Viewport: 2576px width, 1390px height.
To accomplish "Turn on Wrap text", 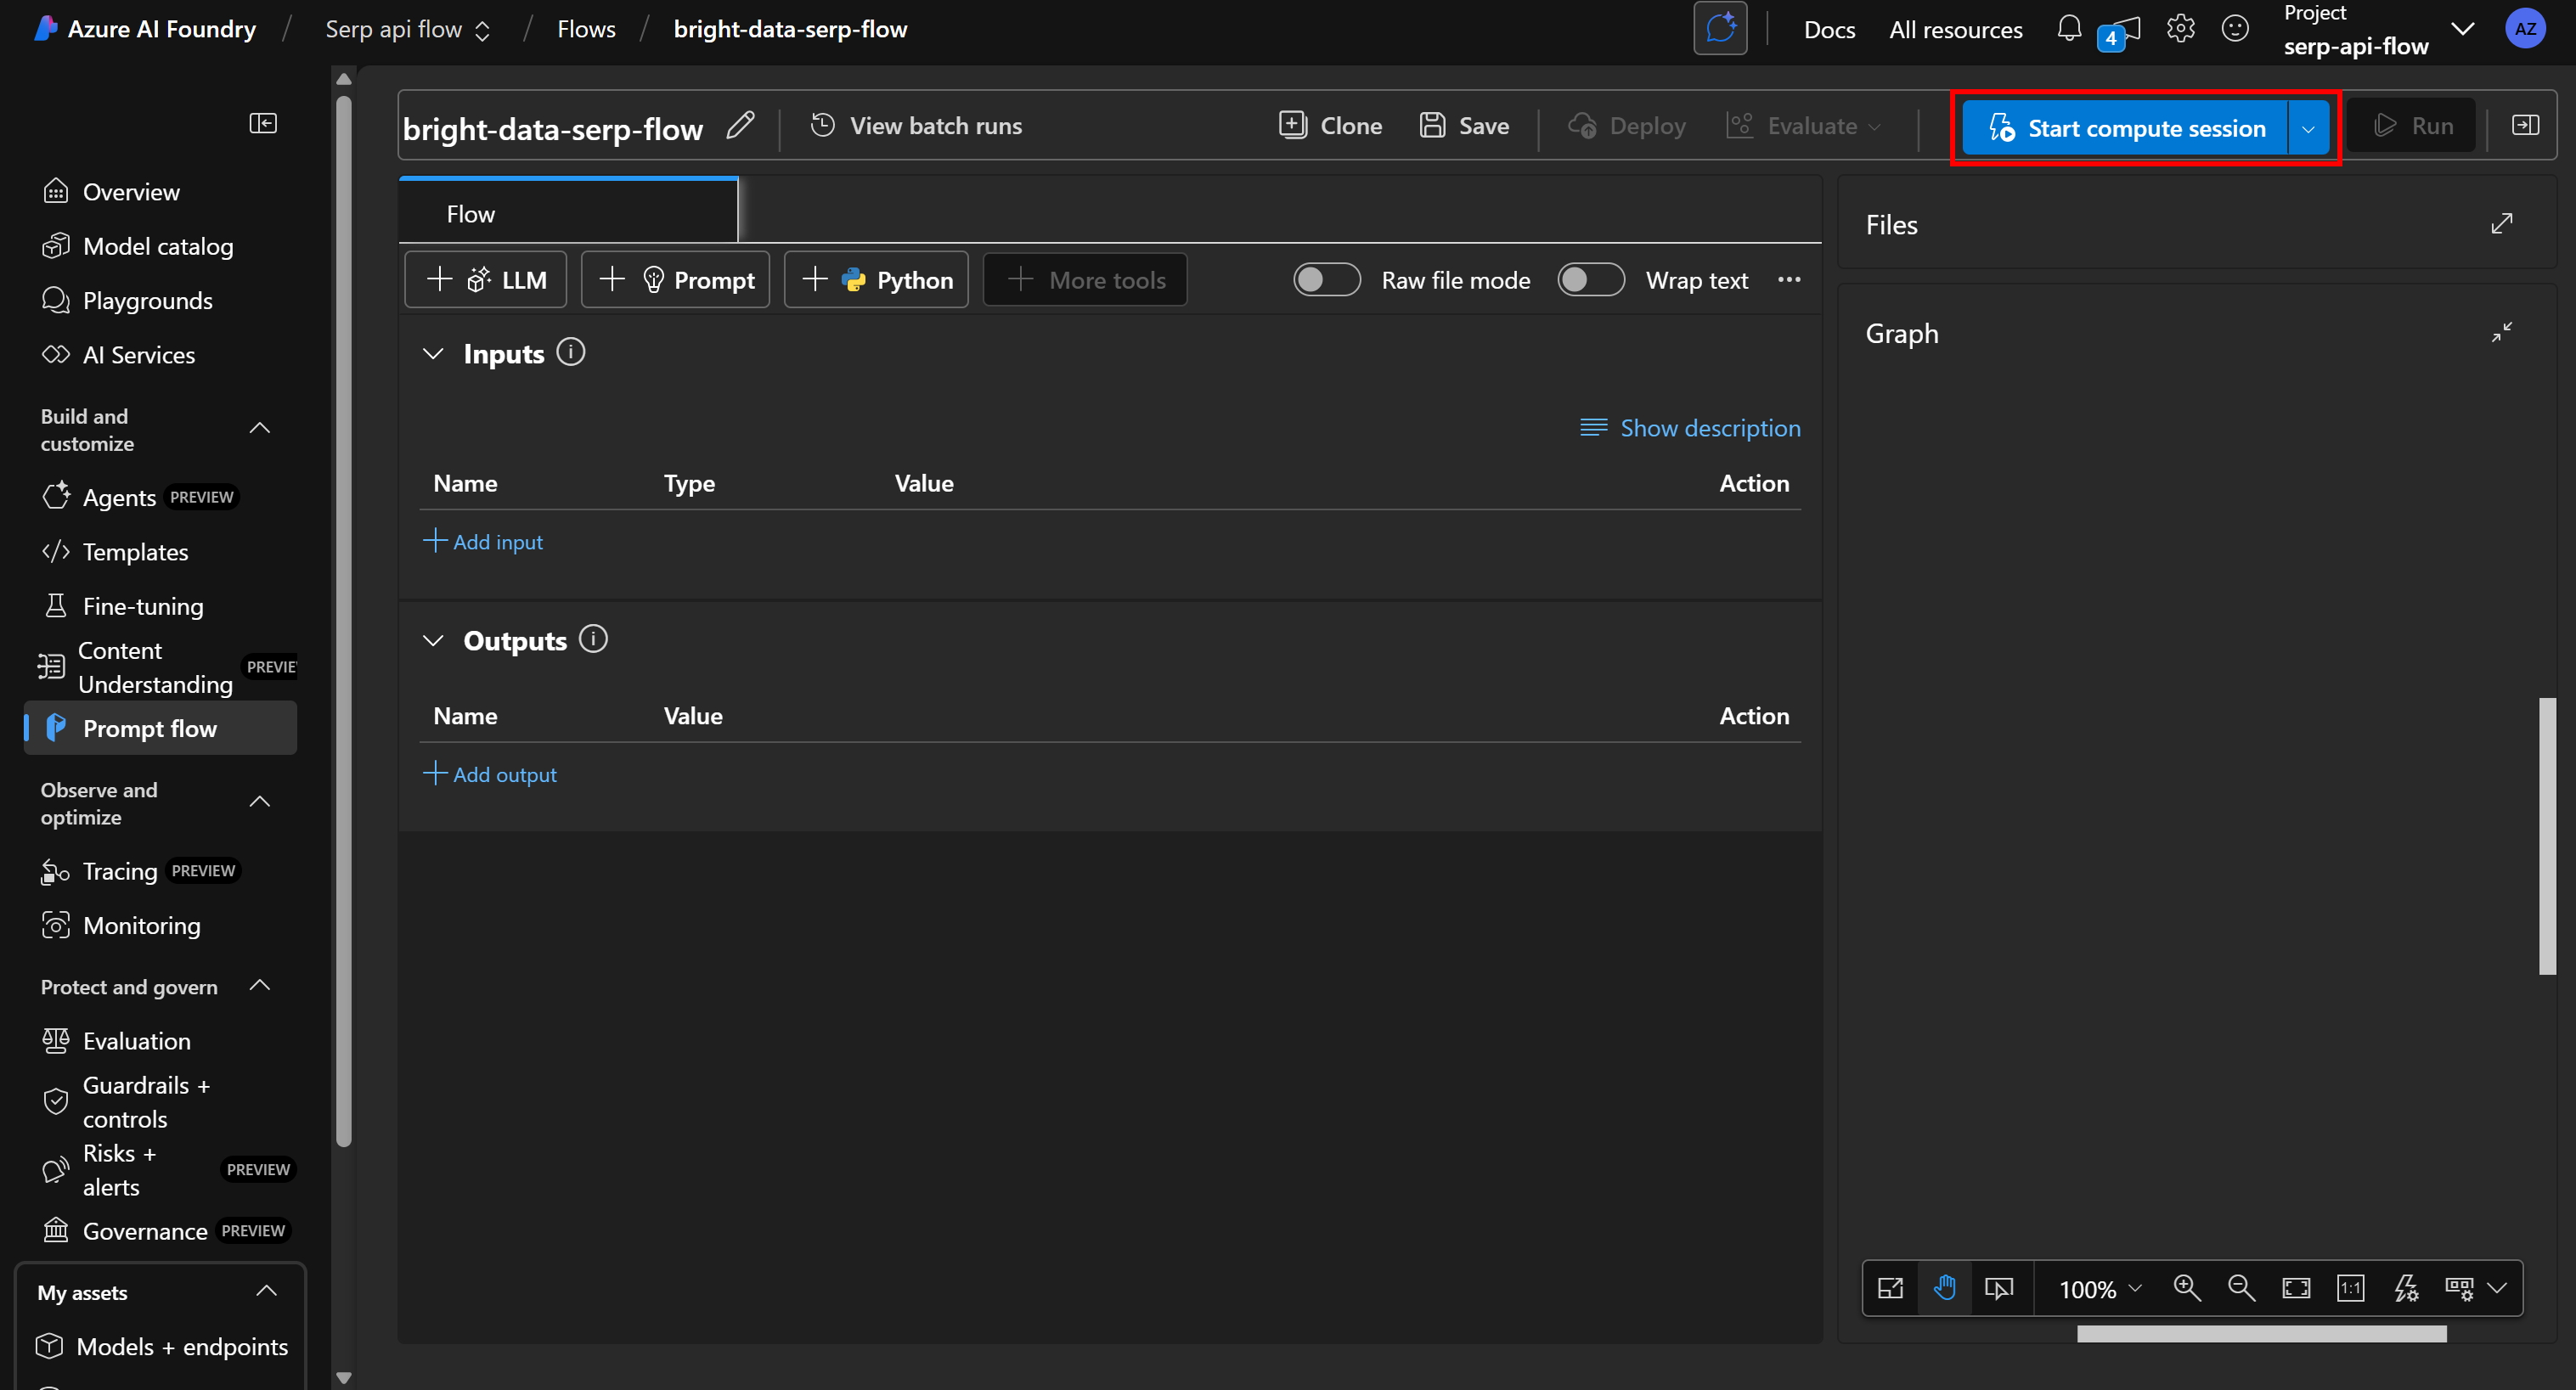I will [x=1590, y=280].
